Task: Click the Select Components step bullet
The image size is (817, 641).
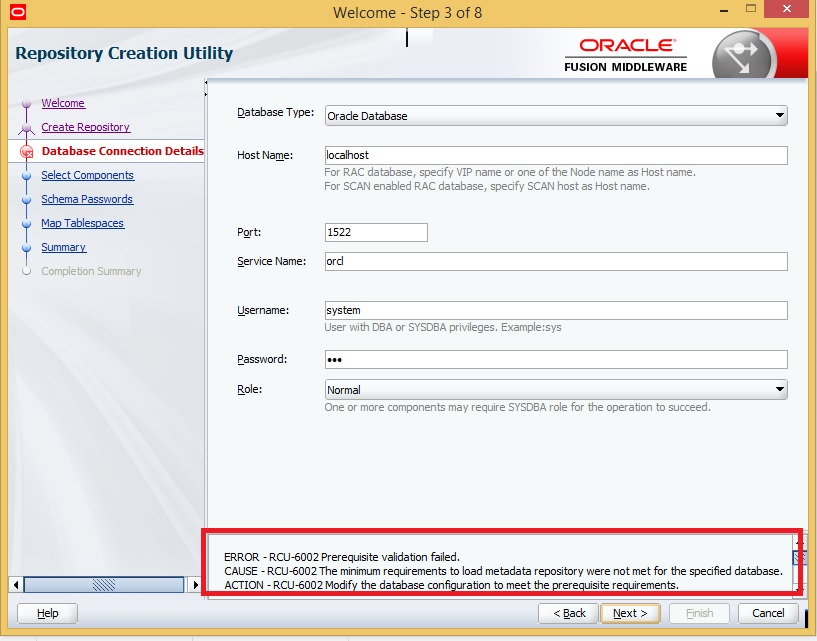Action: coord(27,176)
